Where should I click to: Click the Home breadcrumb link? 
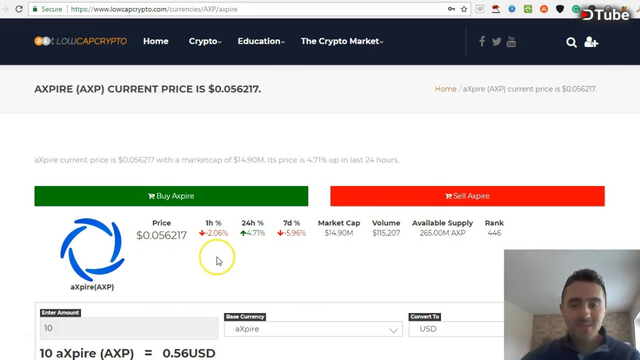(x=445, y=89)
